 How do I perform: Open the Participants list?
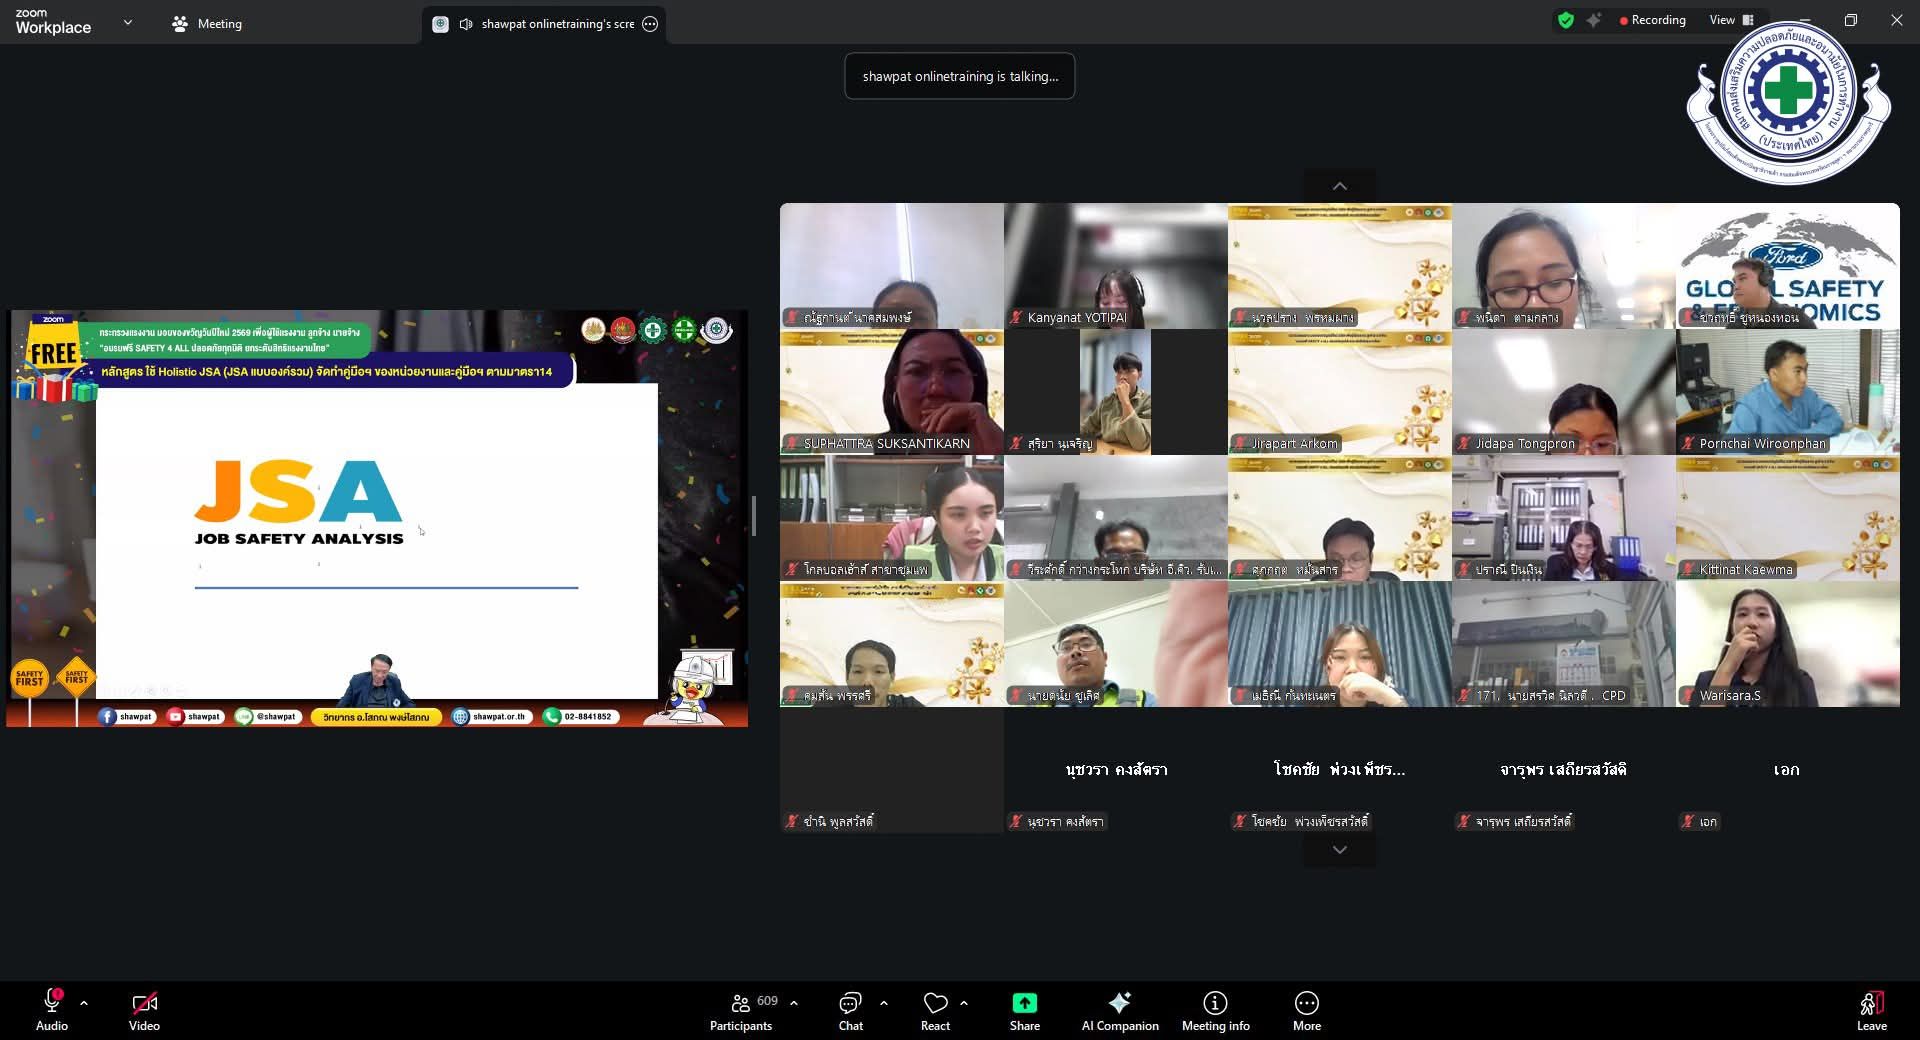click(x=742, y=1010)
